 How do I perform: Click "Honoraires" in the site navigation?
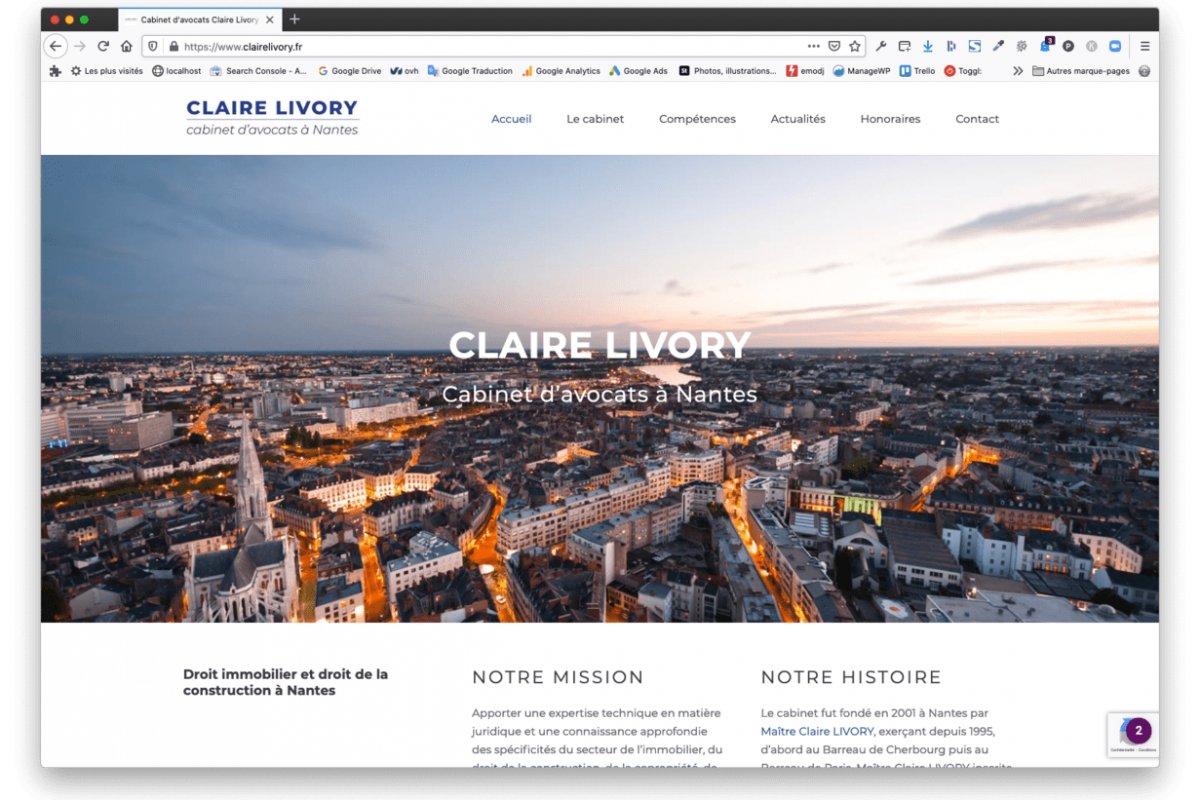tap(890, 118)
